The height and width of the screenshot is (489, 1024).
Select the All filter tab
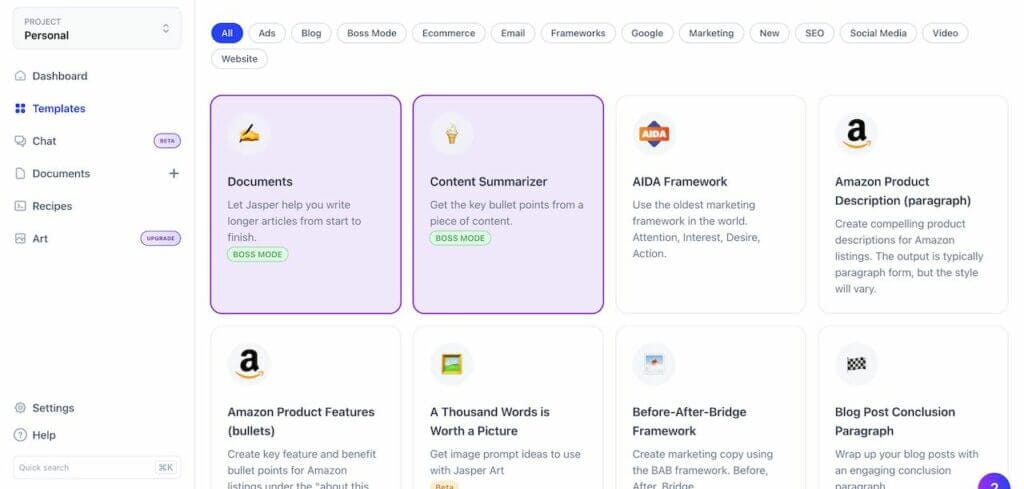coord(227,33)
